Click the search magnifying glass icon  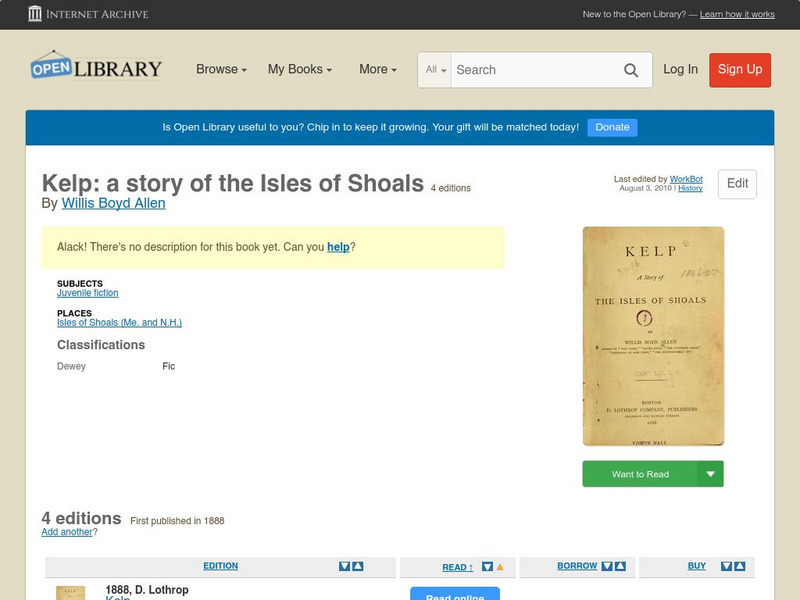tap(632, 70)
